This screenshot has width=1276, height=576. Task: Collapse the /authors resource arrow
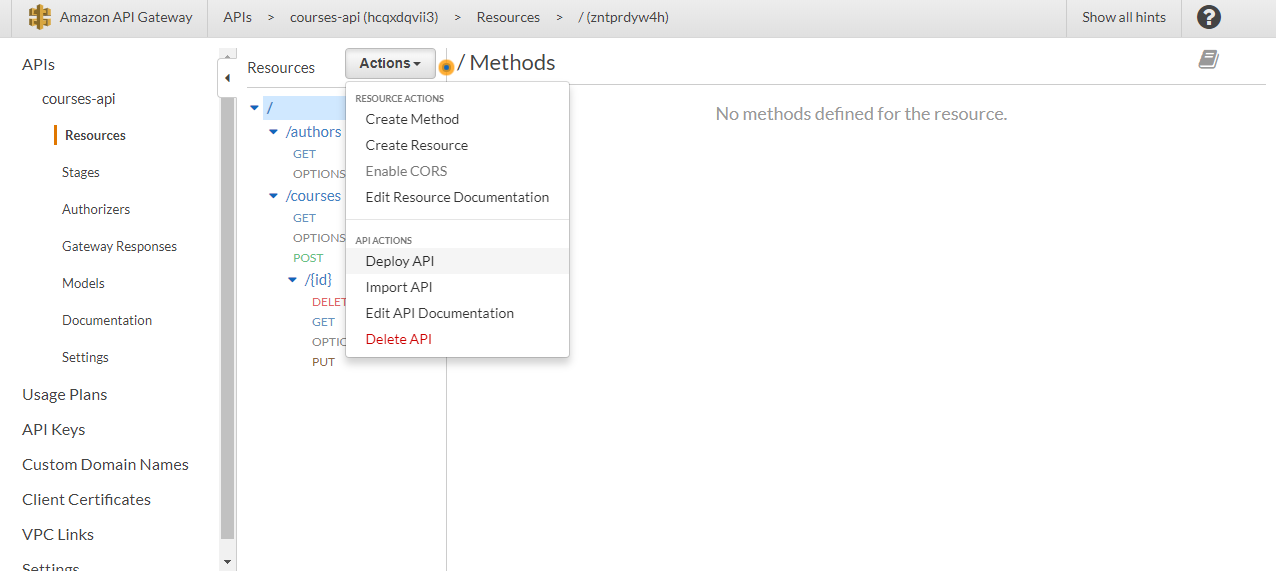[273, 132]
